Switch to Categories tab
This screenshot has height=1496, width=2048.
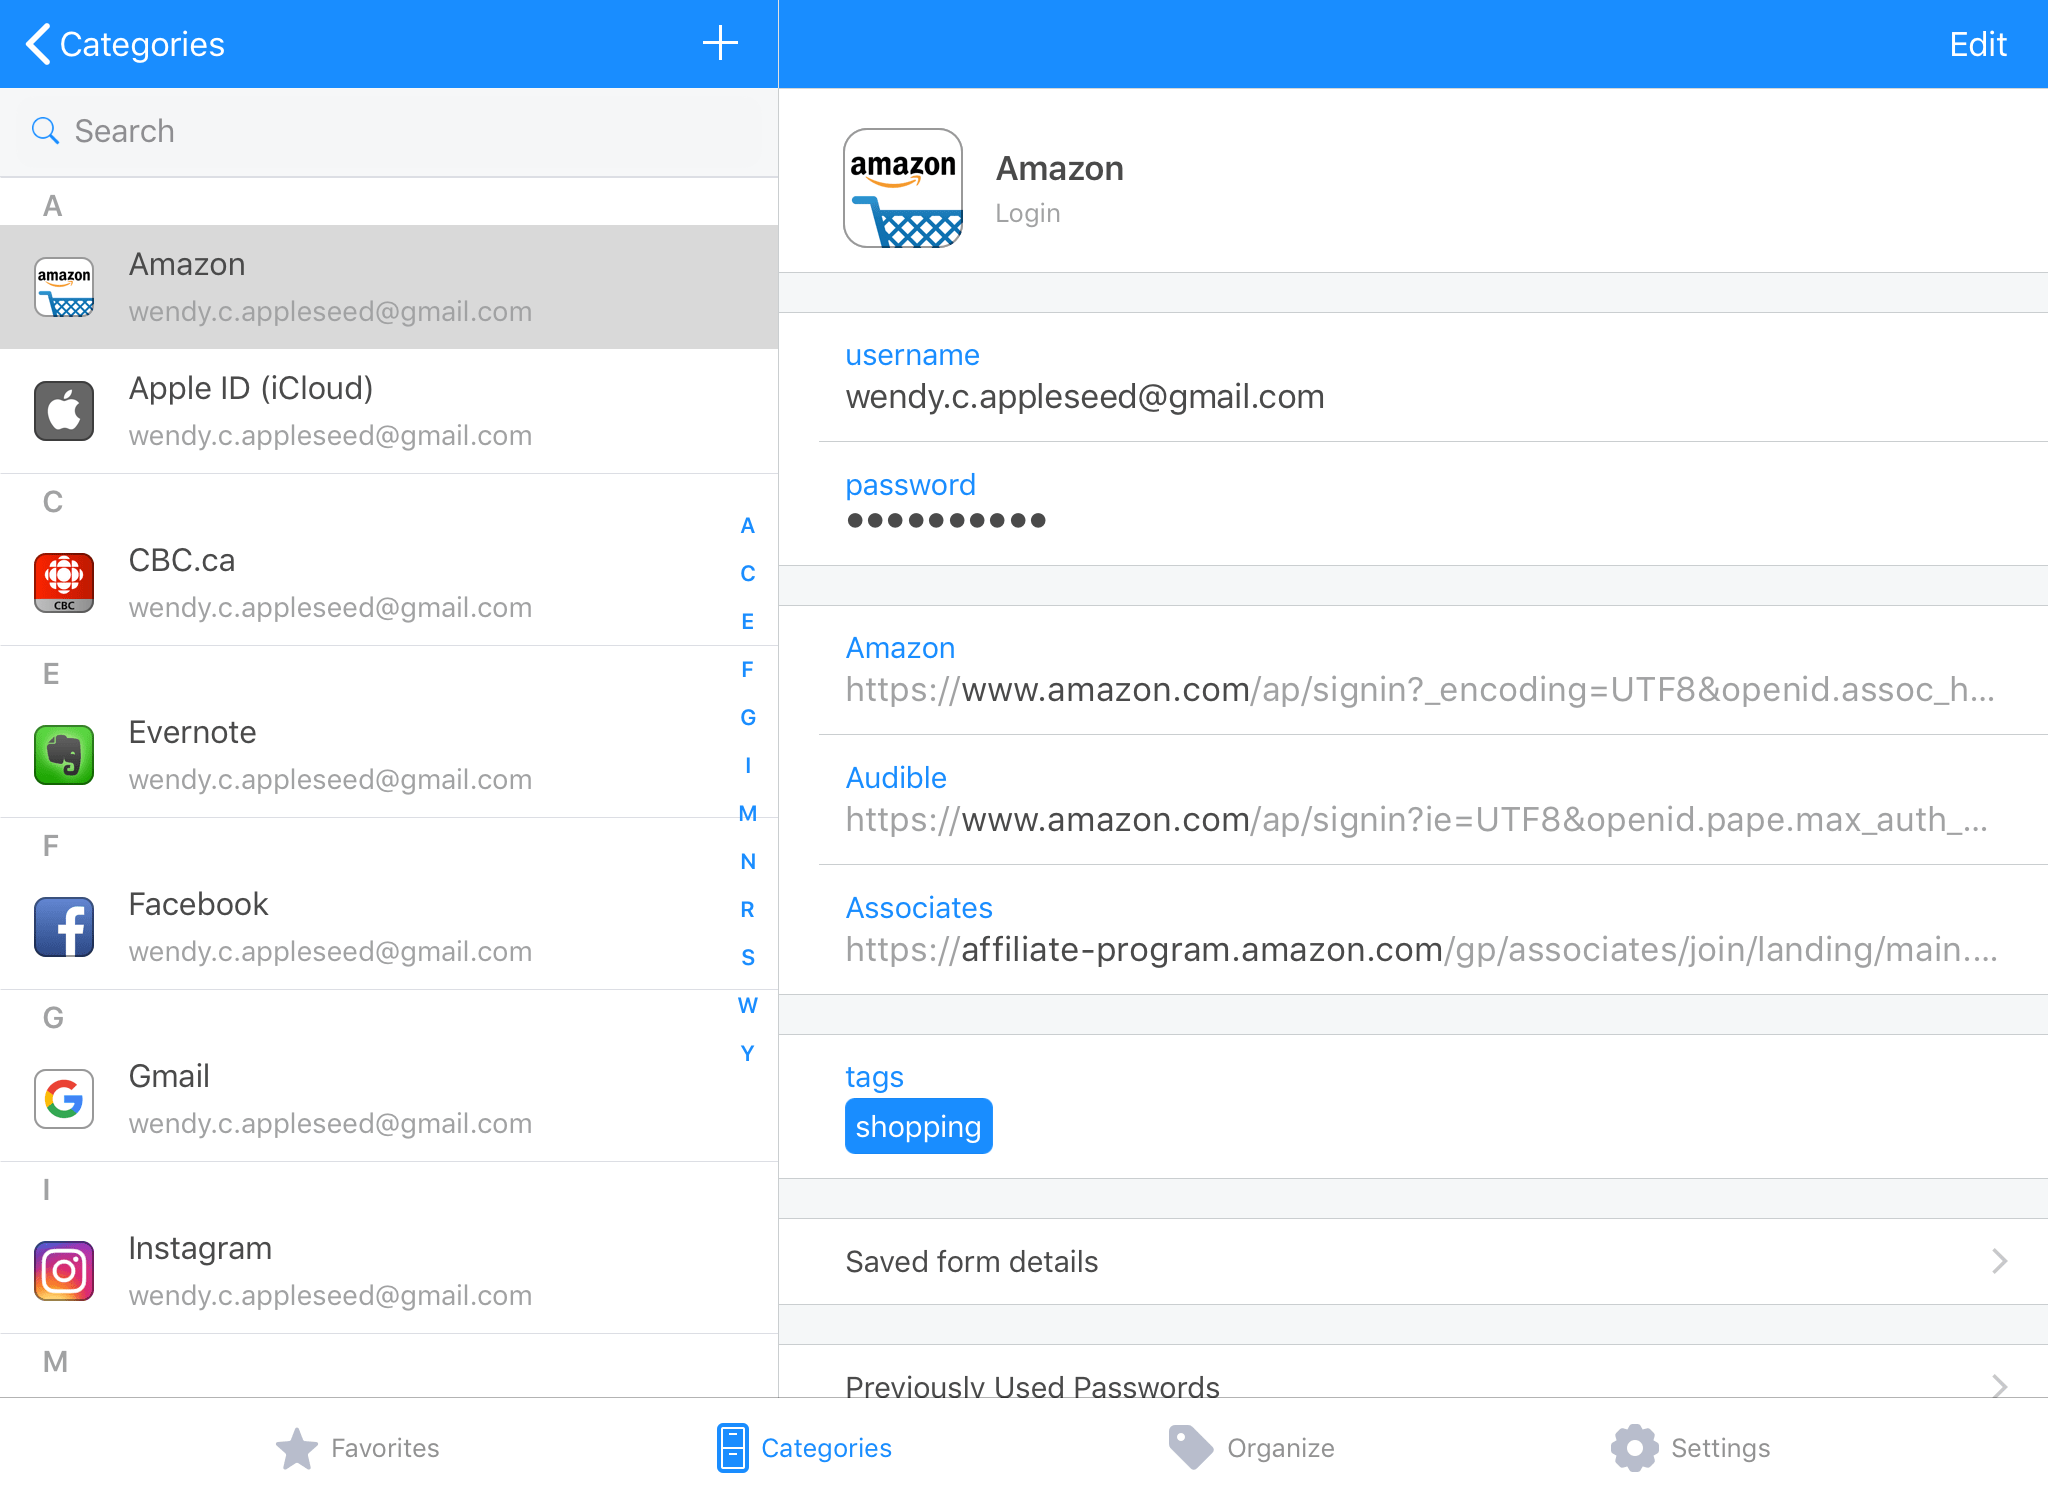[x=804, y=1448]
